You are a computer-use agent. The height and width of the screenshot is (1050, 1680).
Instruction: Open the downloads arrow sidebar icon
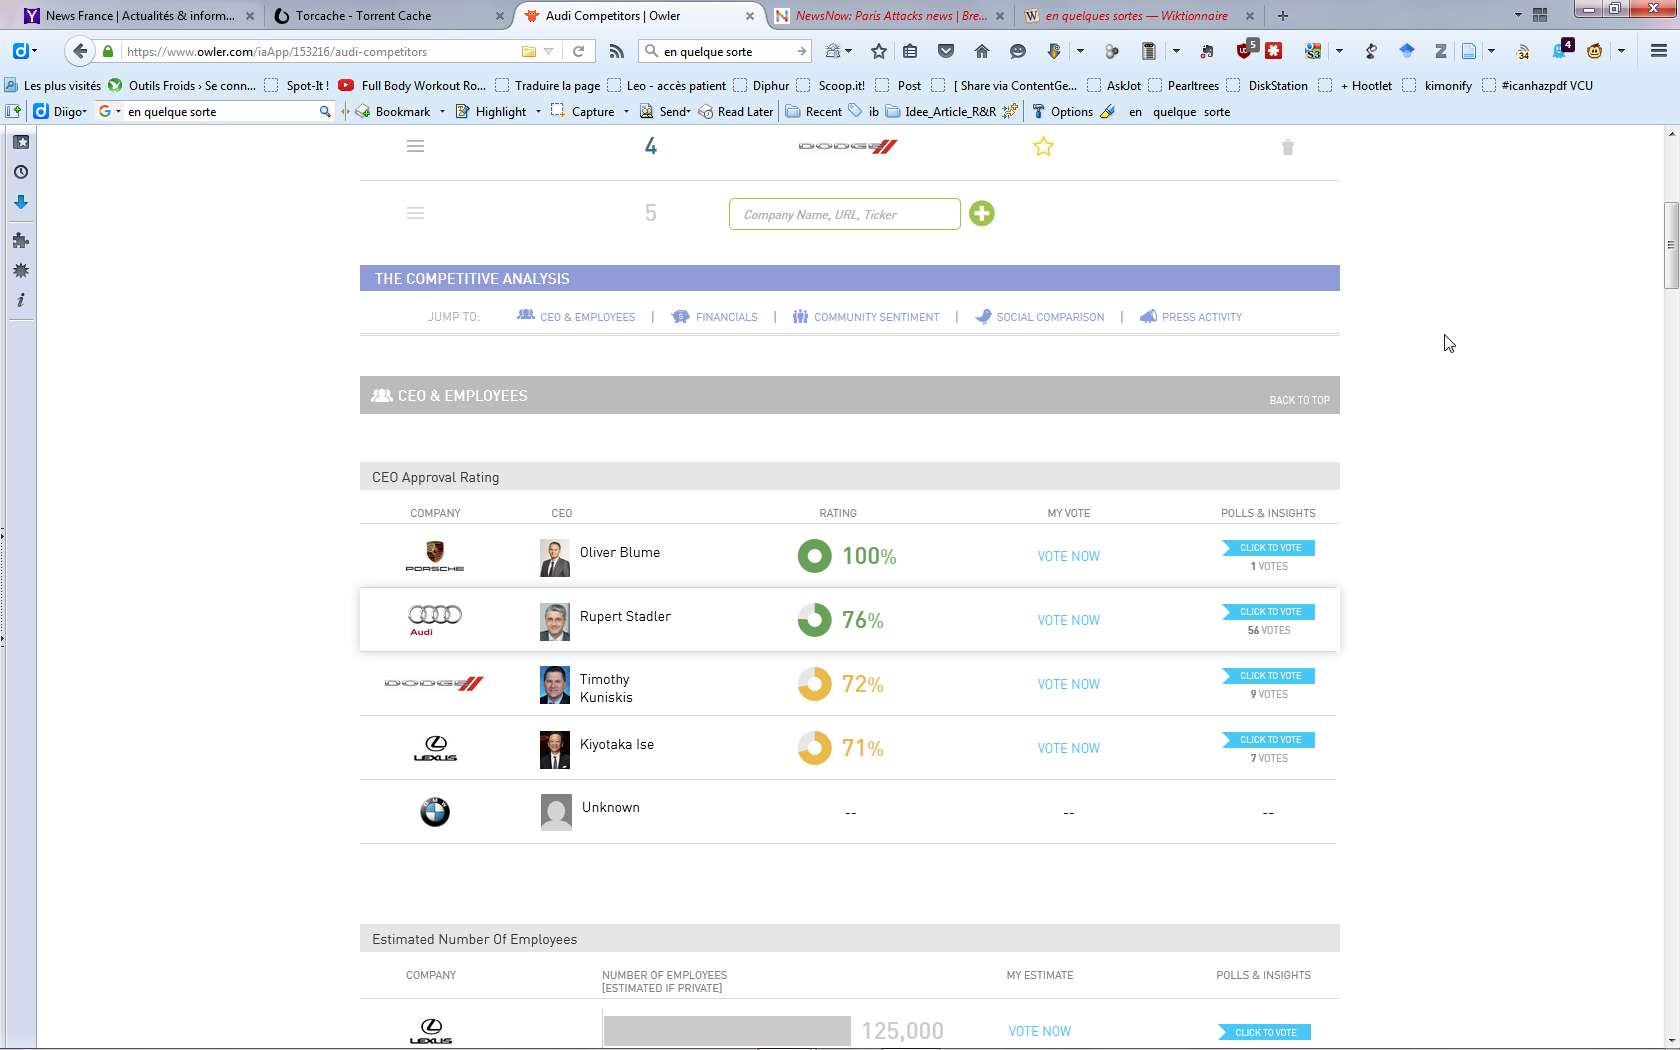[21, 202]
